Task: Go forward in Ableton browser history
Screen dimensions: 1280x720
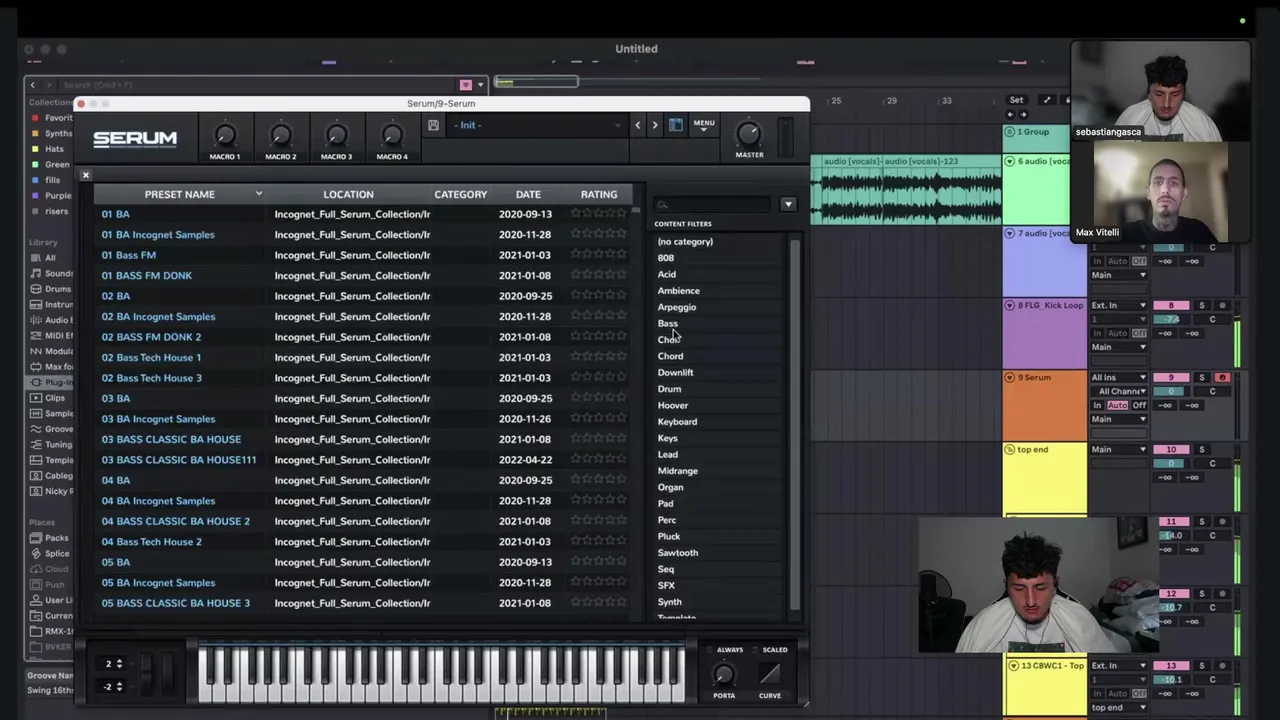Action: coord(48,85)
